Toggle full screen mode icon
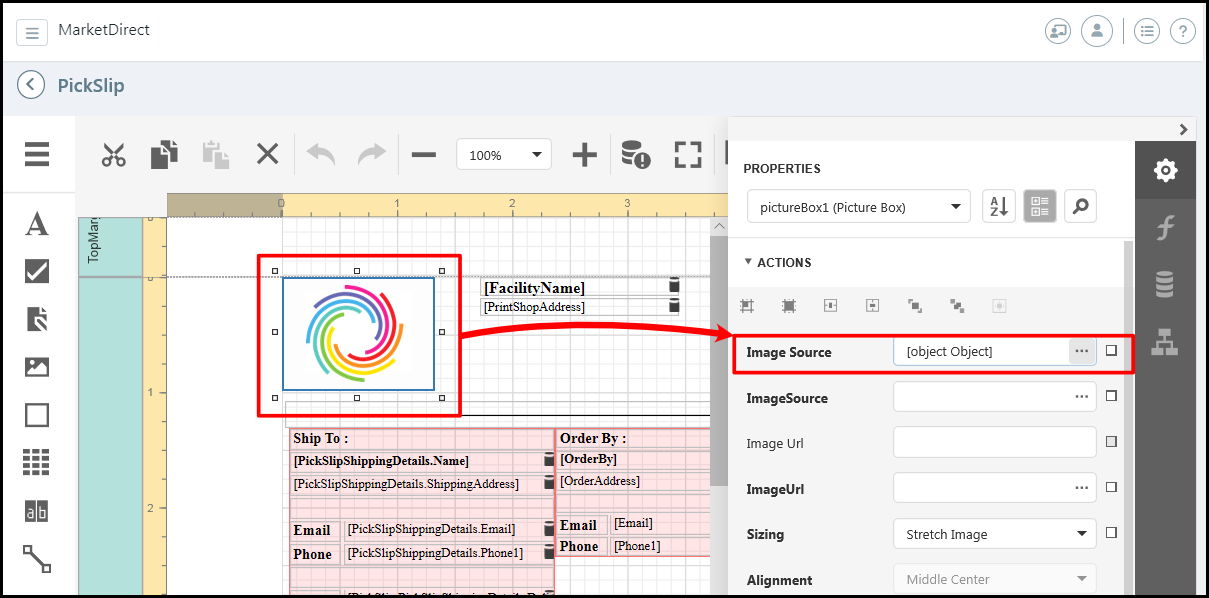 (x=687, y=155)
